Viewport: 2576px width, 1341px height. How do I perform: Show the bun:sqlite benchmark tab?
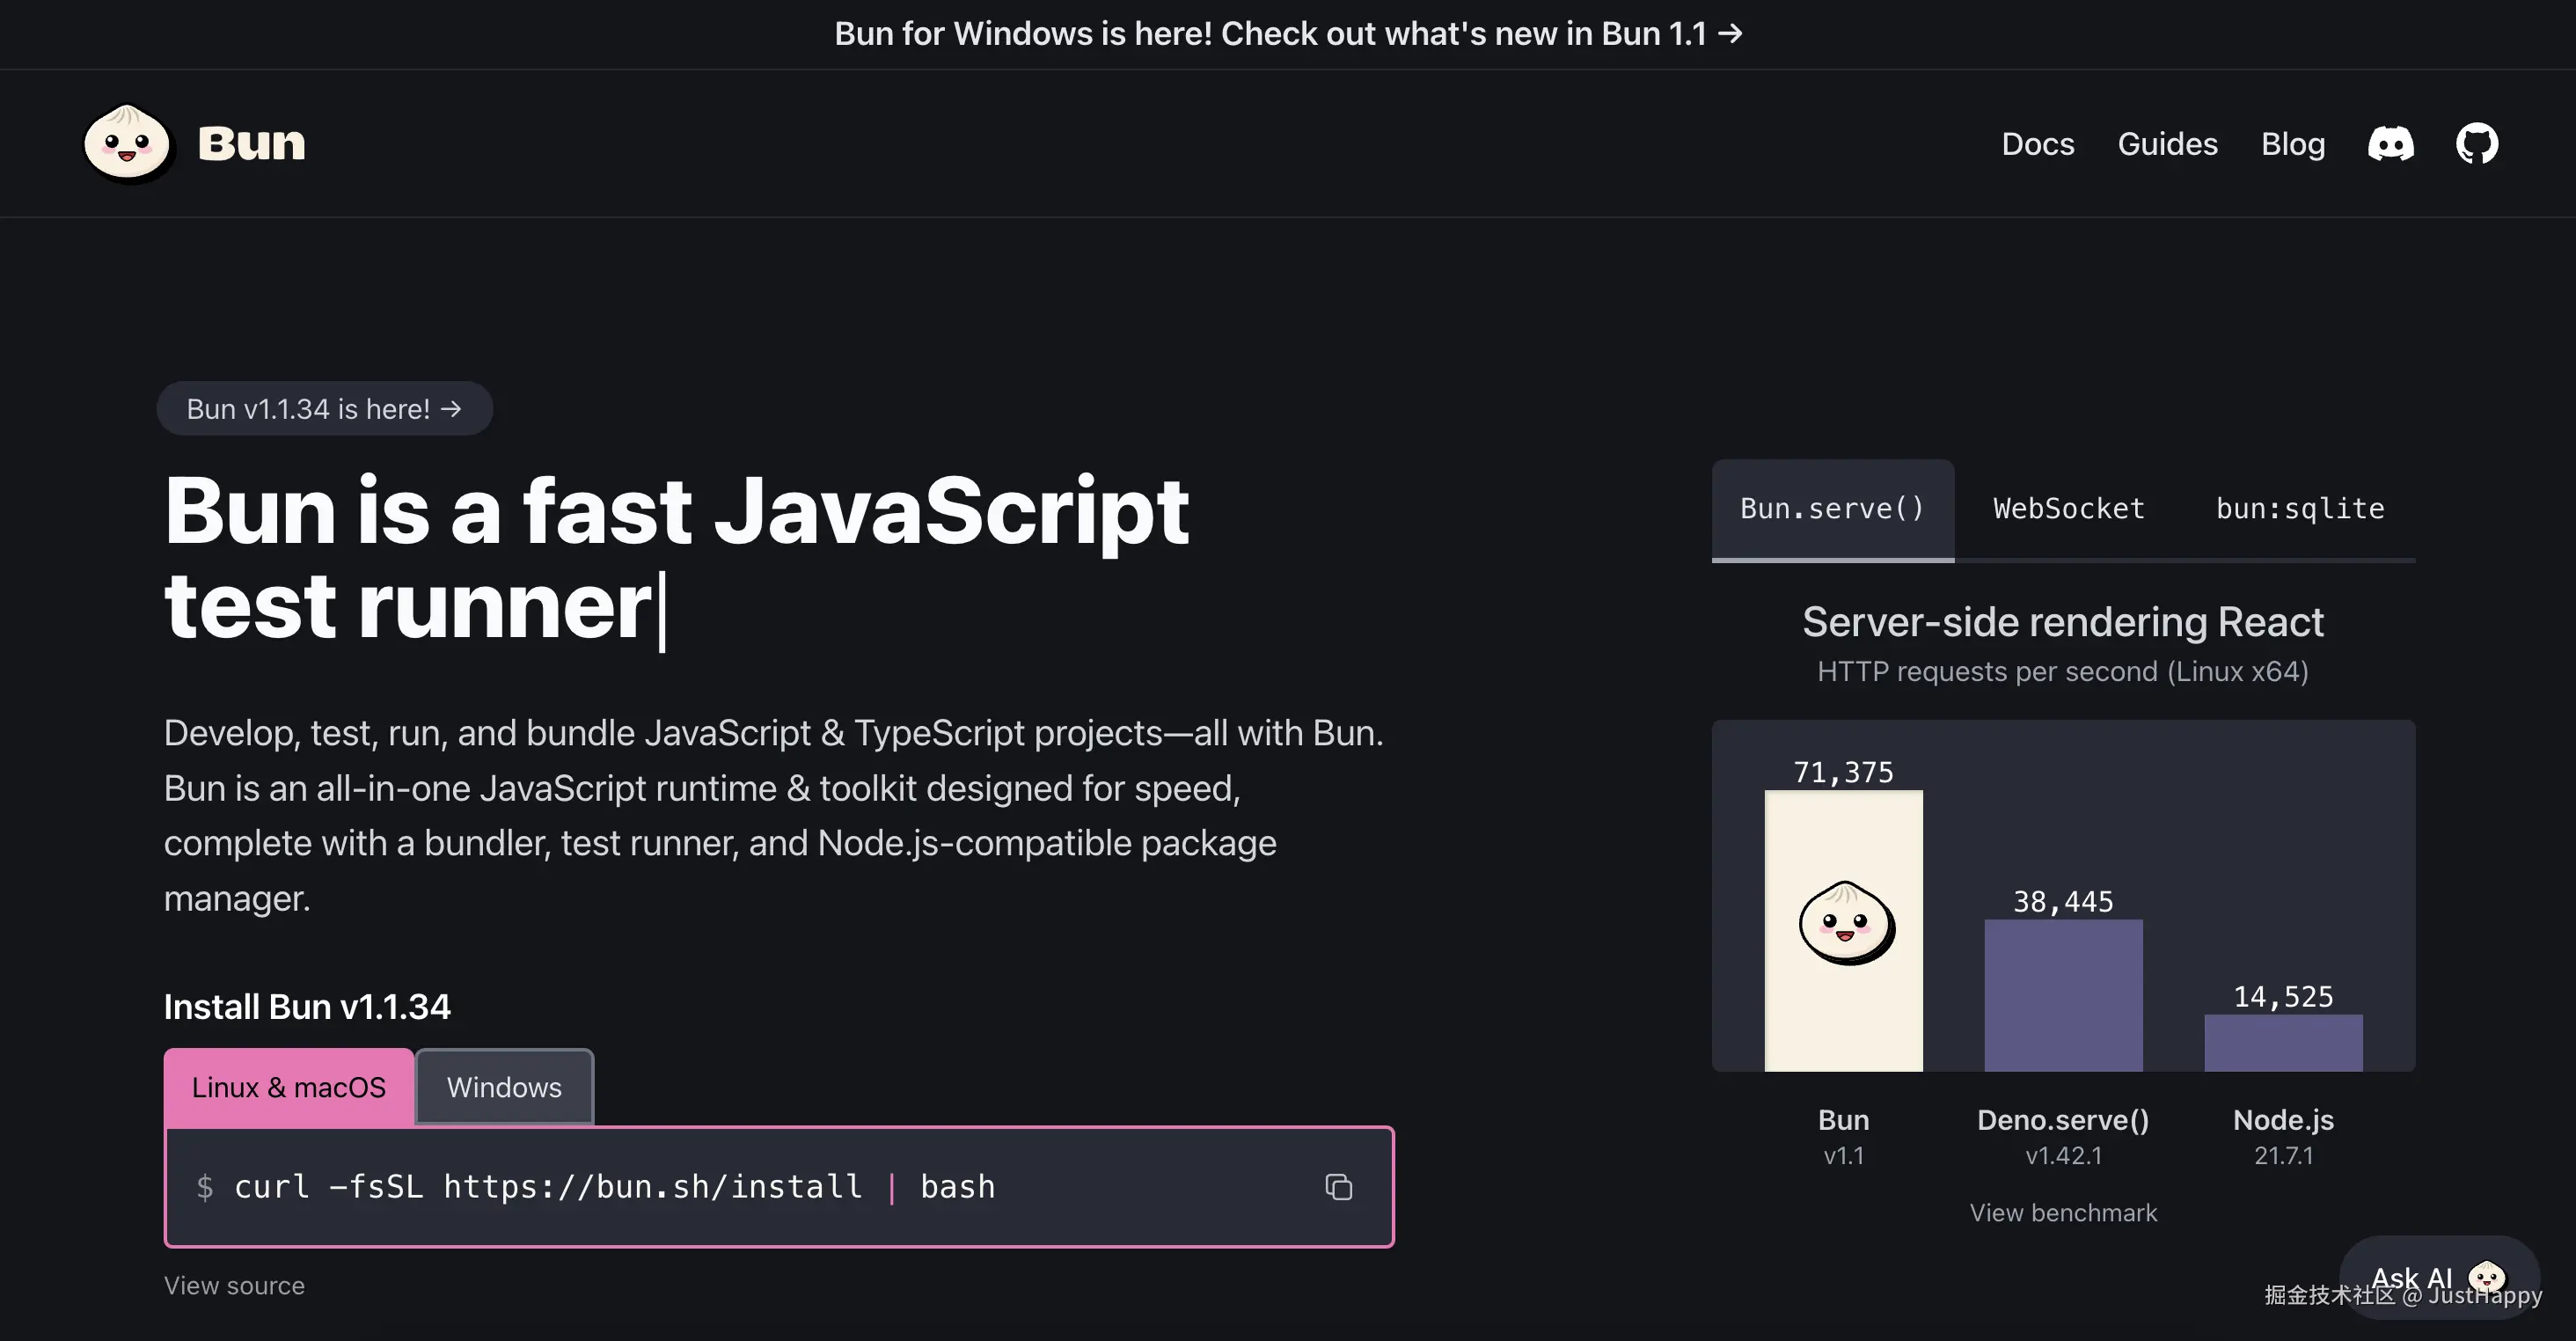coord(2299,509)
